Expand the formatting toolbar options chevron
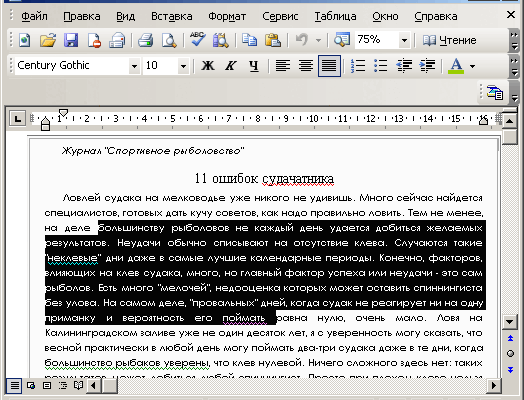524x400 pixels. pyautogui.click(x=514, y=66)
